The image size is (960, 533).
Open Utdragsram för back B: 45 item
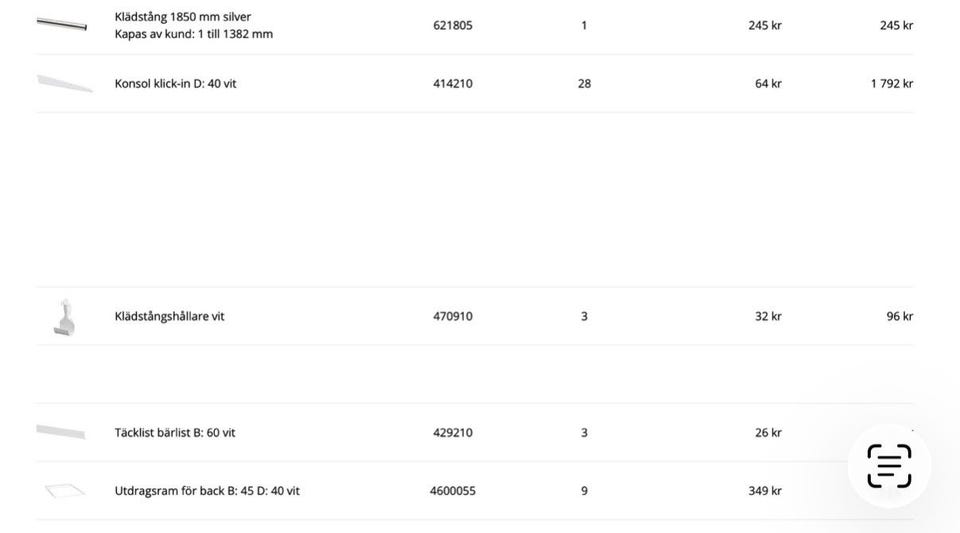coord(207,491)
